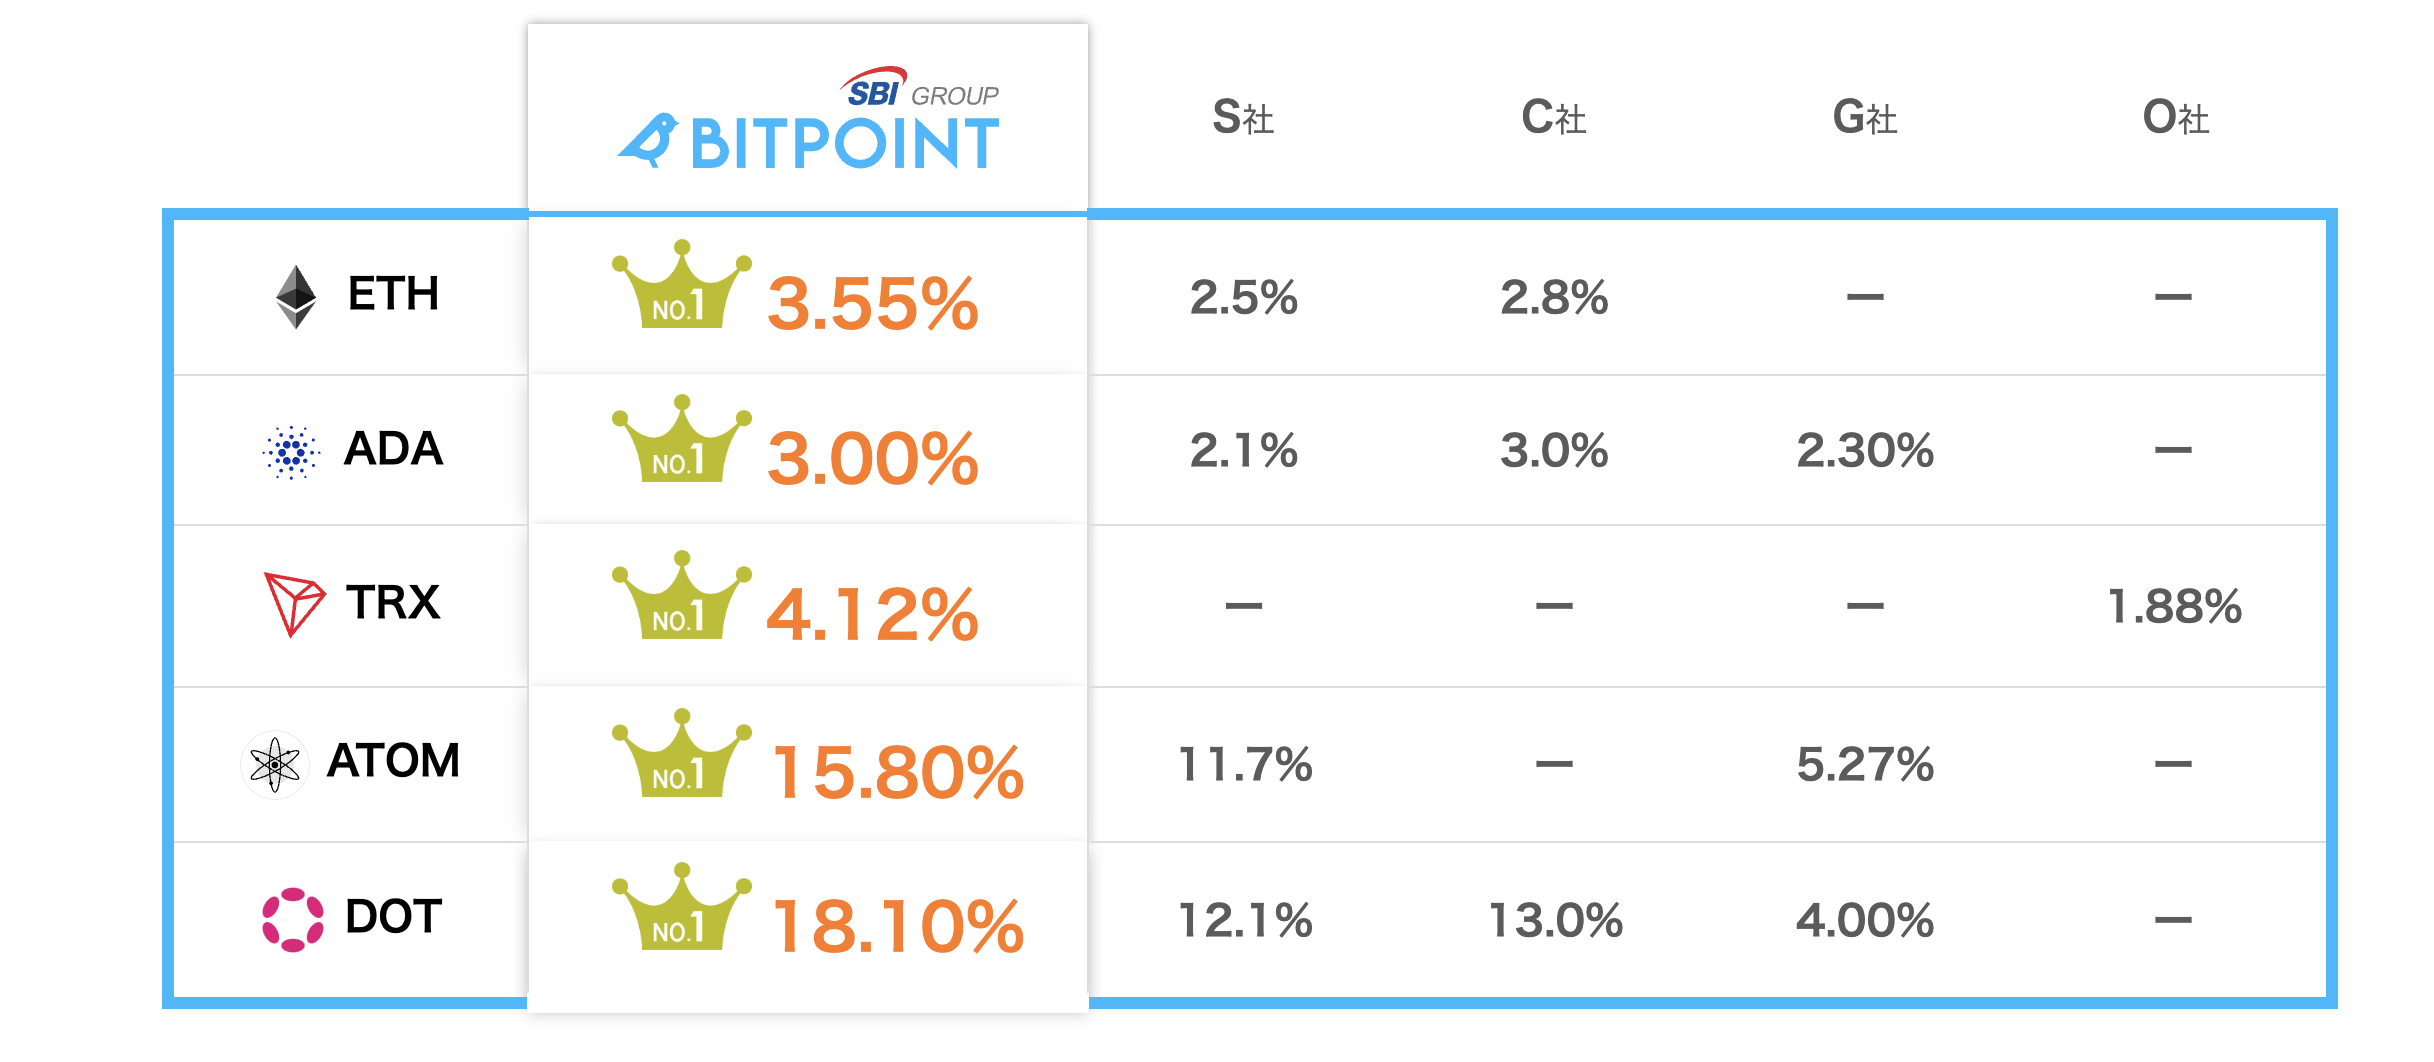2434x1062 pixels.
Task: Click the No.1 crown beside 3.55%
Action: [681, 286]
